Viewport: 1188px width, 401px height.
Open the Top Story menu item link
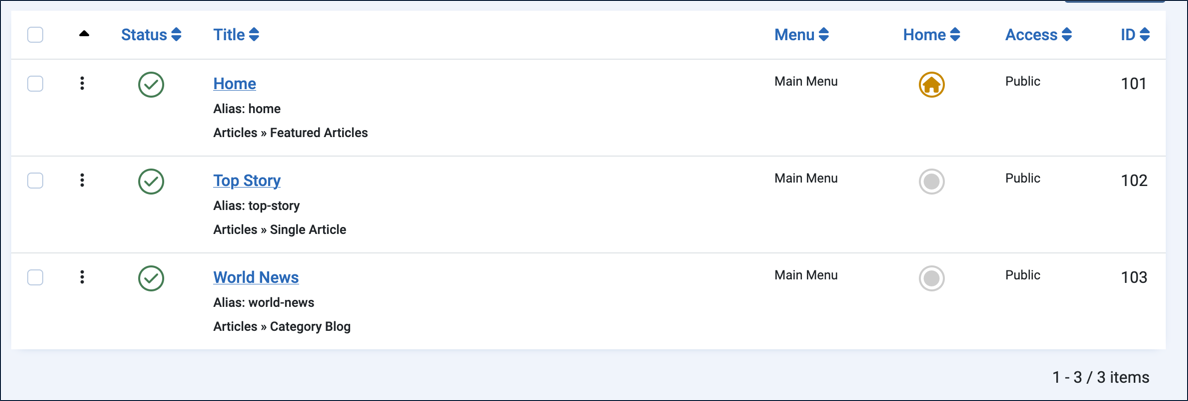point(247,180)
